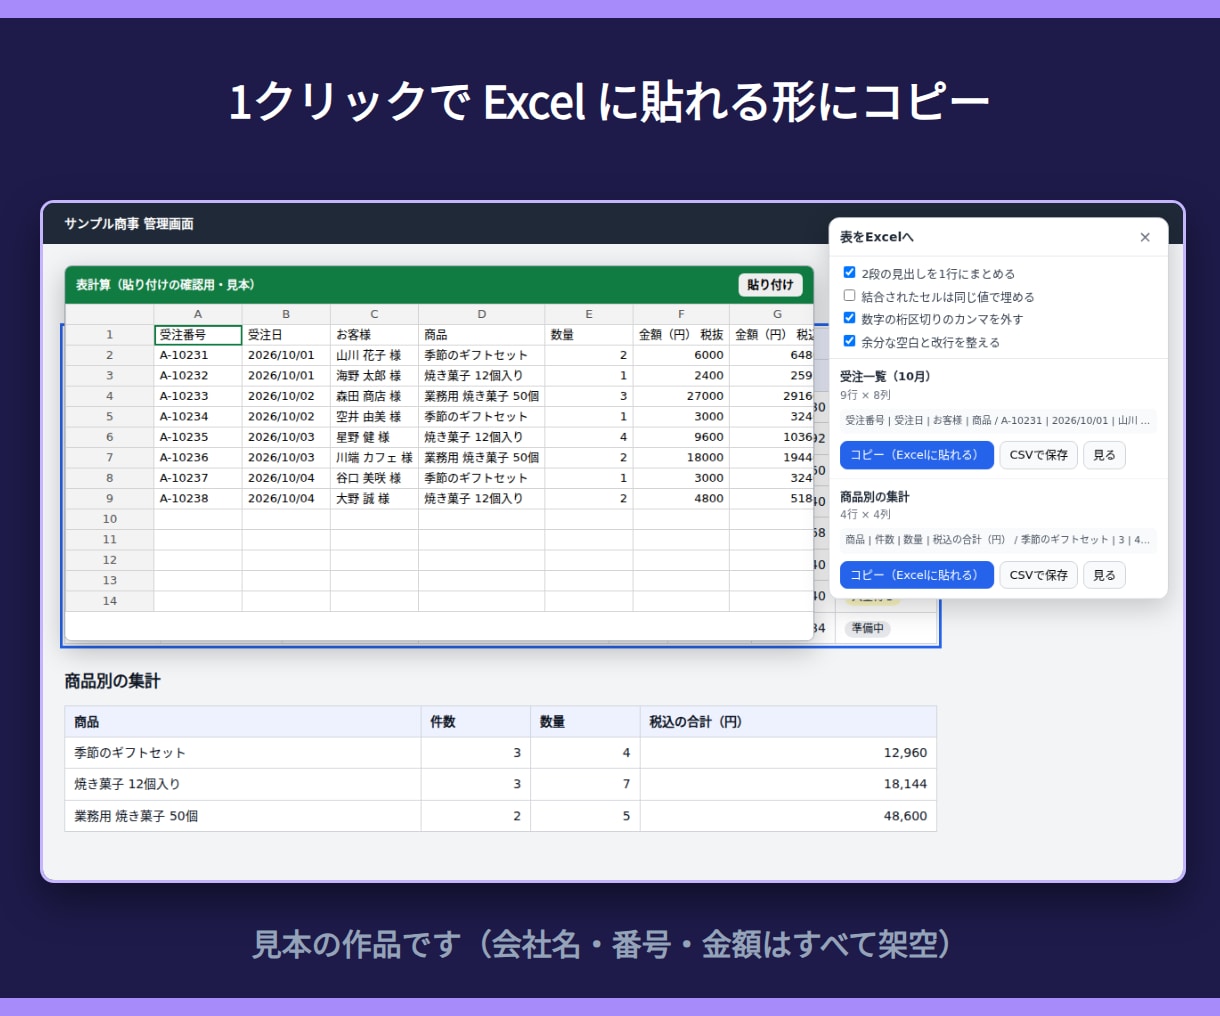
Task: Click 見る for 商品別の集計
Action: pyautogui.click(x=1104, y=575)
